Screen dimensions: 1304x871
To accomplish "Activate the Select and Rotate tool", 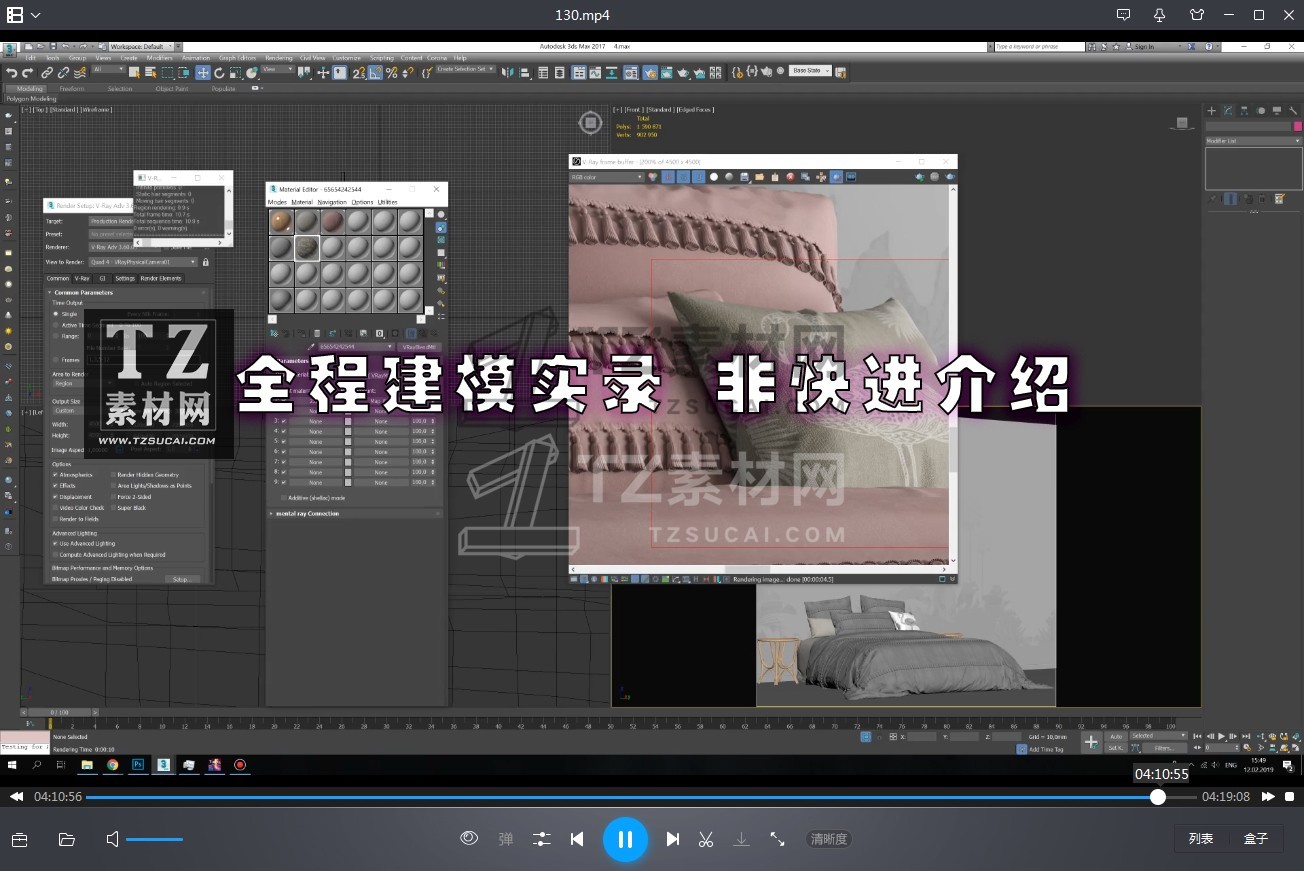I will [219, 72].
